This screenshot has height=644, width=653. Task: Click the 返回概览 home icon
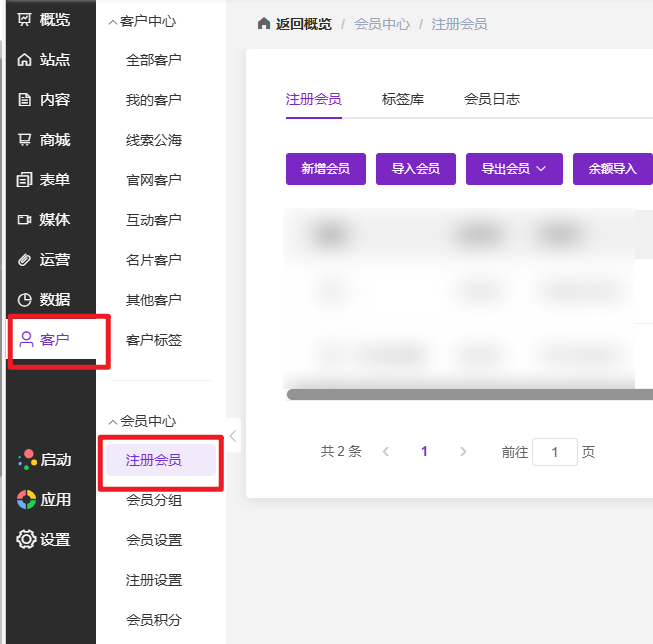(x=264, y=23)
